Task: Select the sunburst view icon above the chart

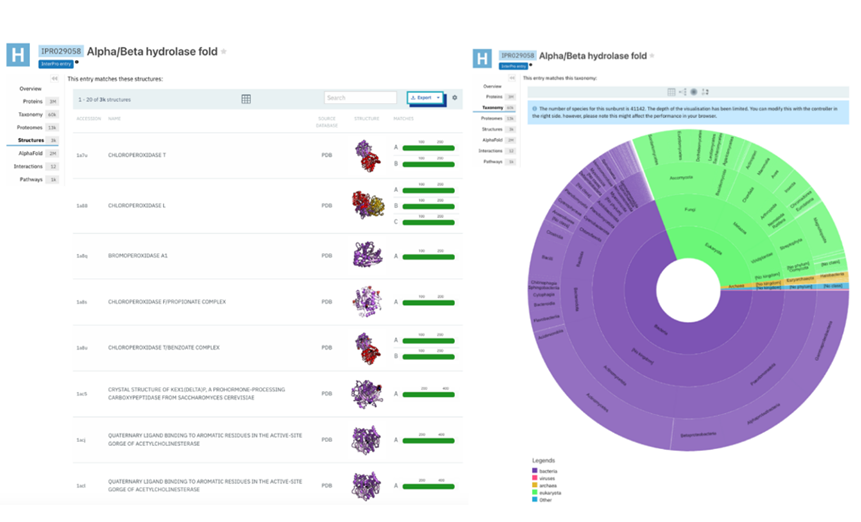Action: 693,92
